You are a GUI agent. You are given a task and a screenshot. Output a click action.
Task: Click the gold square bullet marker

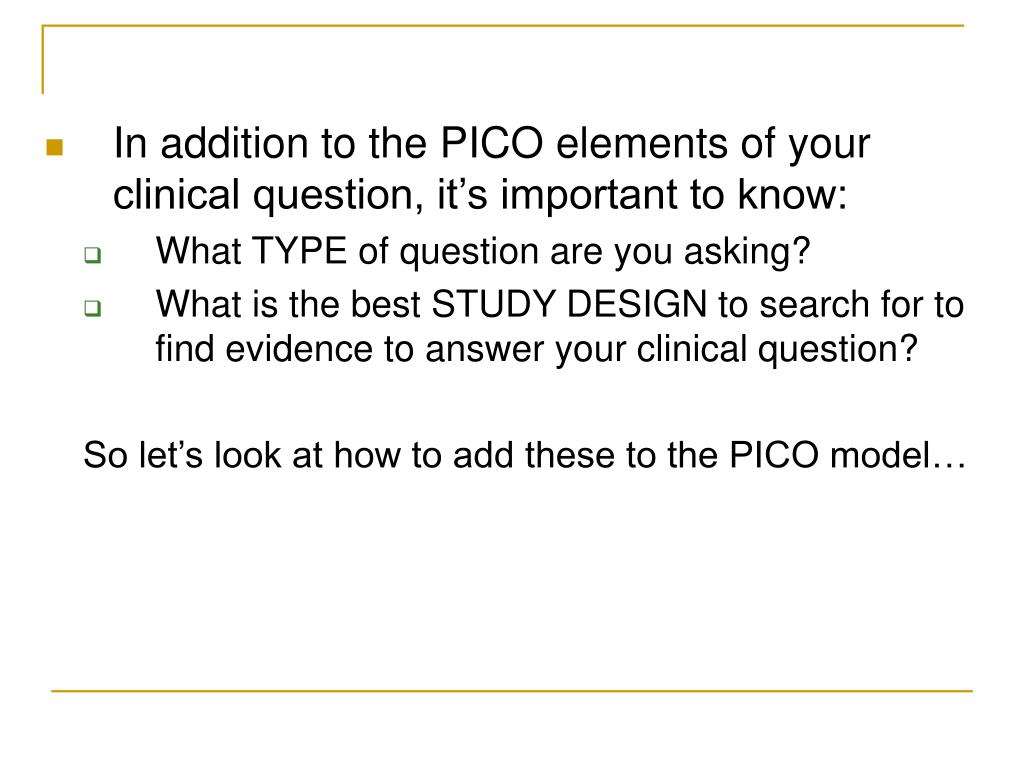[55, 147]
